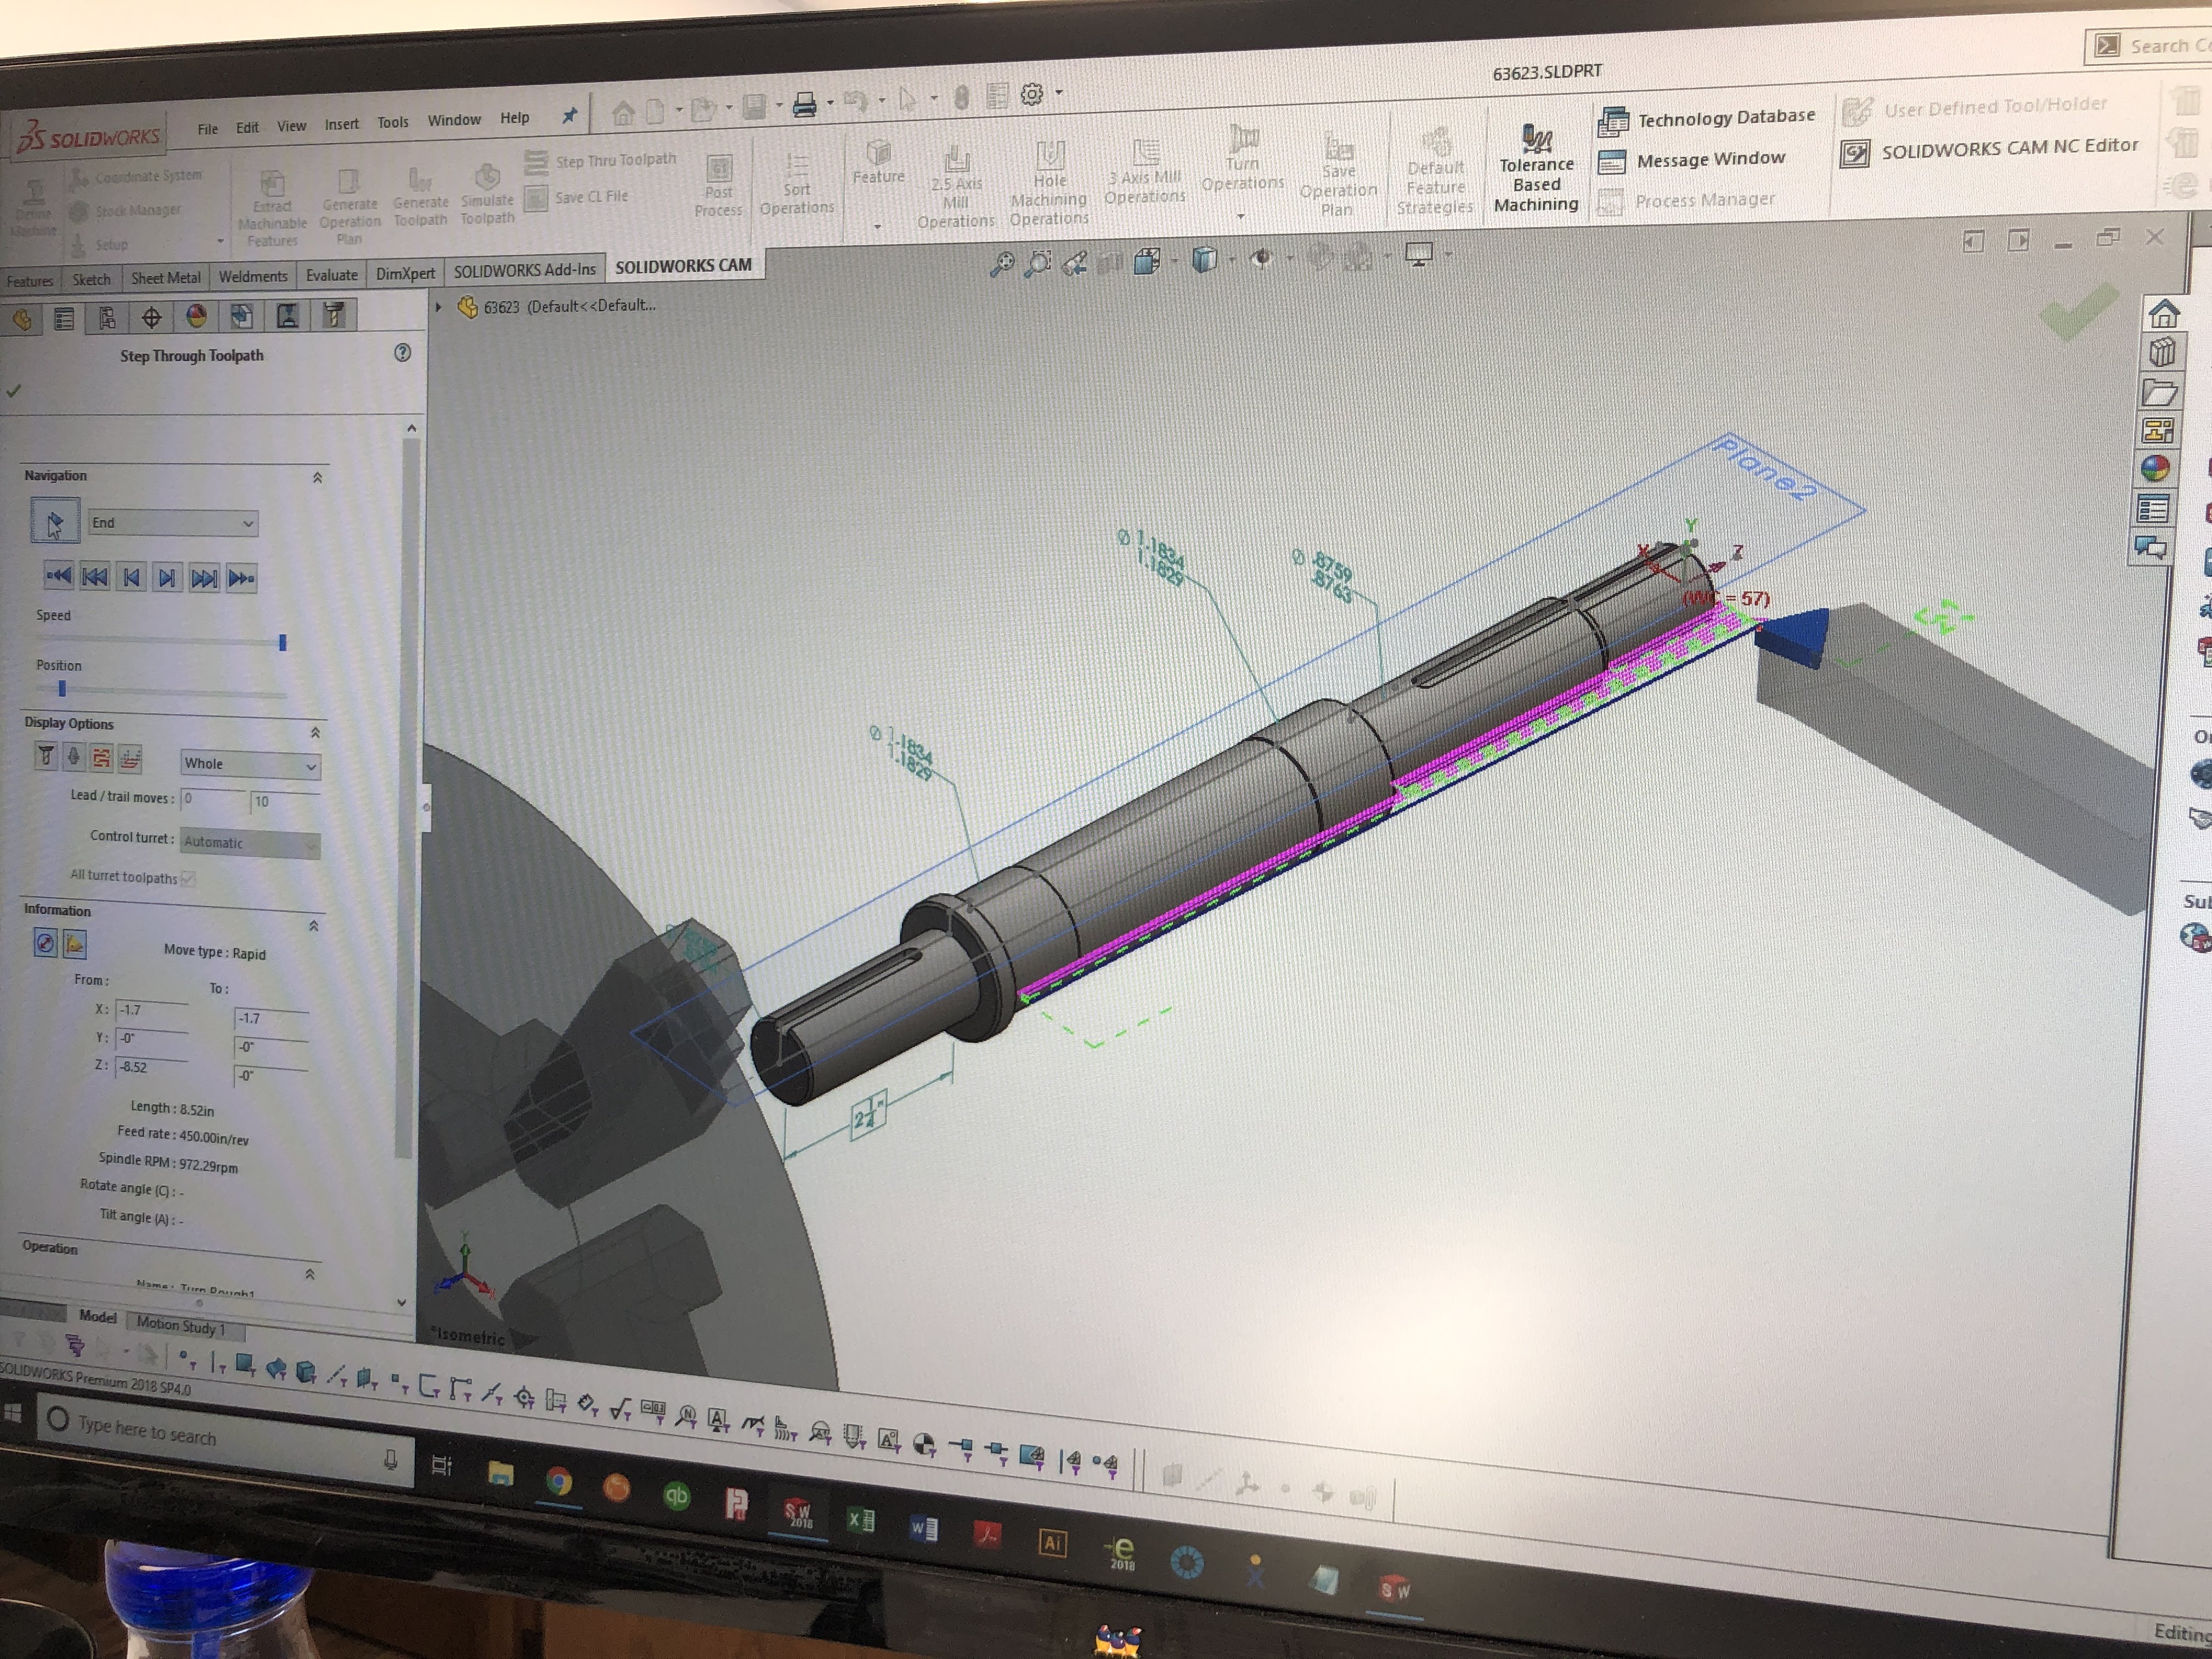Open the Motion Study 1 tab

tap(181, 1326)
